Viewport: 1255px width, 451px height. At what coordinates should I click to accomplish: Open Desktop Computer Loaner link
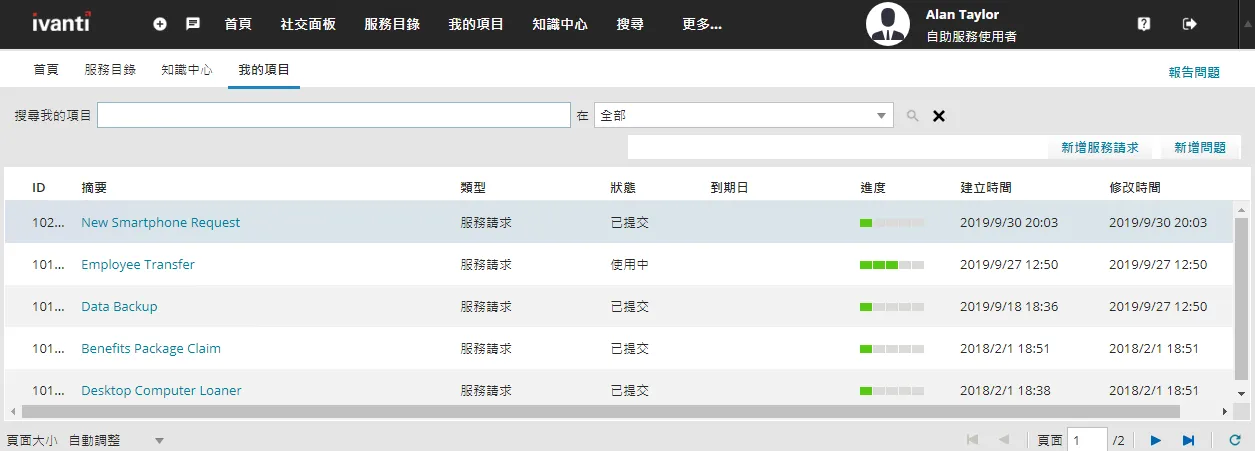[161, 391]
